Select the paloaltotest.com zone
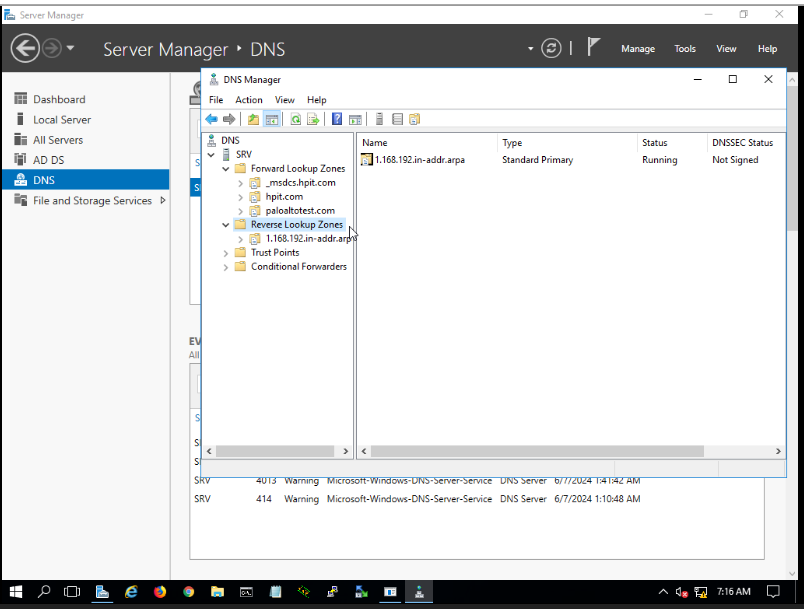 (300, 211)
